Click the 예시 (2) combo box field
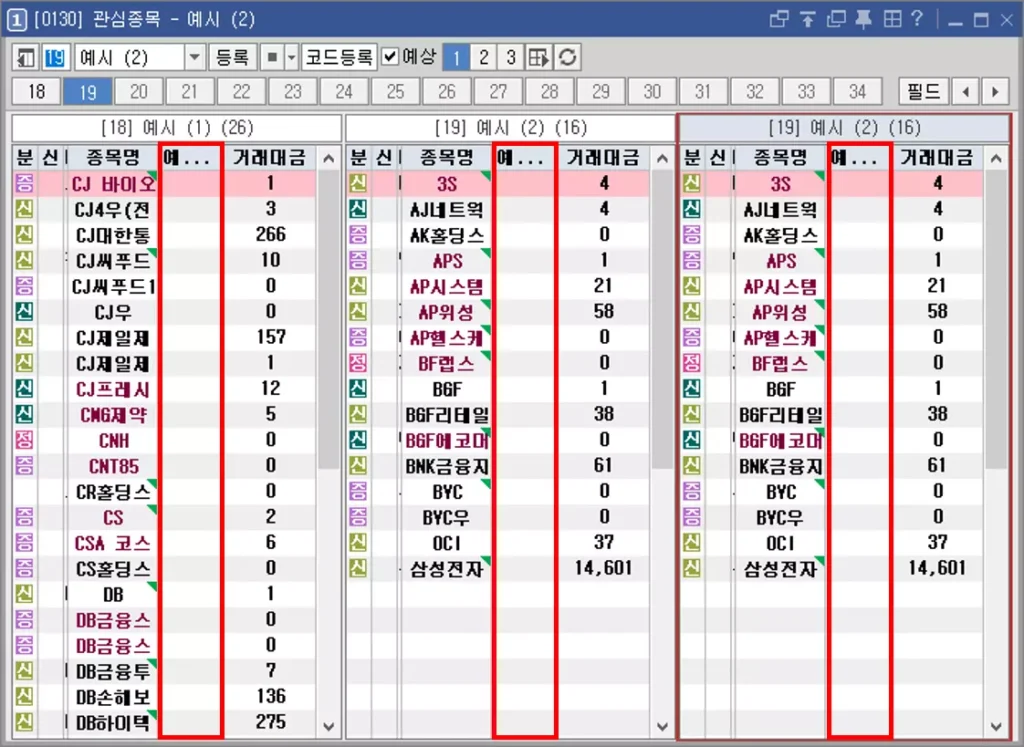This screenshot has height=747, width=1024. [x=130, y=57]
